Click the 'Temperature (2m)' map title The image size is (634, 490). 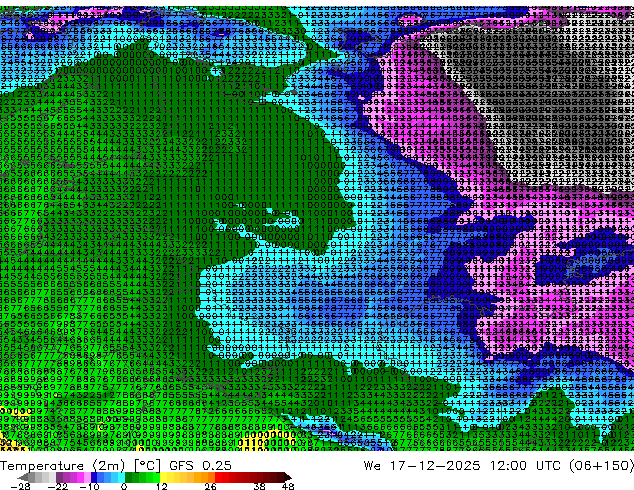click(62, 466)
